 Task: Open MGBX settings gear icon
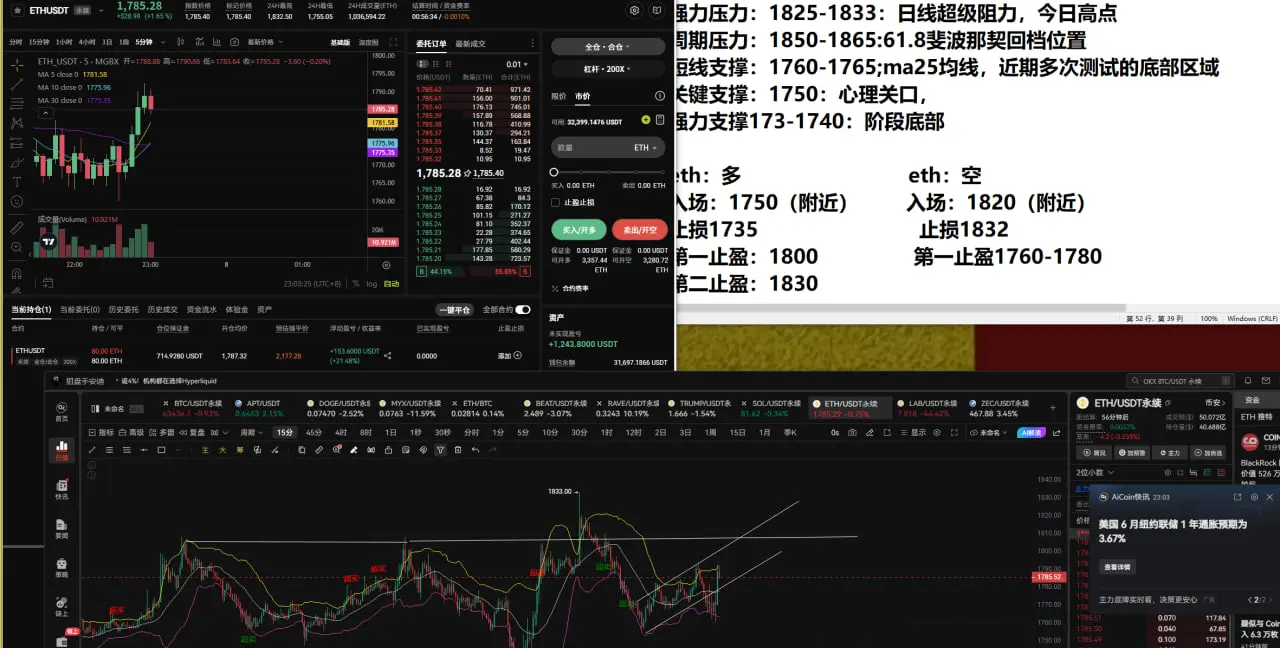click(634, 10)
